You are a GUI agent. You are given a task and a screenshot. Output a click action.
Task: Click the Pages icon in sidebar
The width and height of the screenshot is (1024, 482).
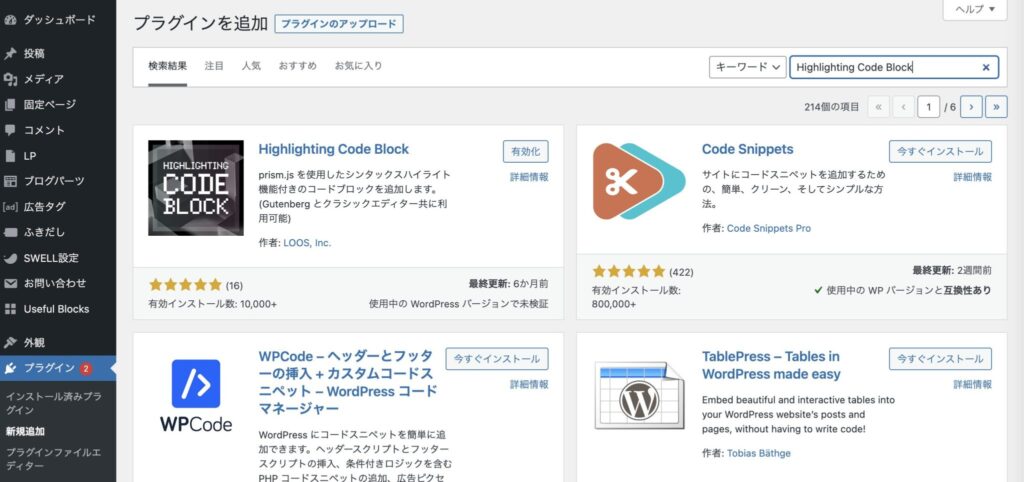tap(11, 104)
